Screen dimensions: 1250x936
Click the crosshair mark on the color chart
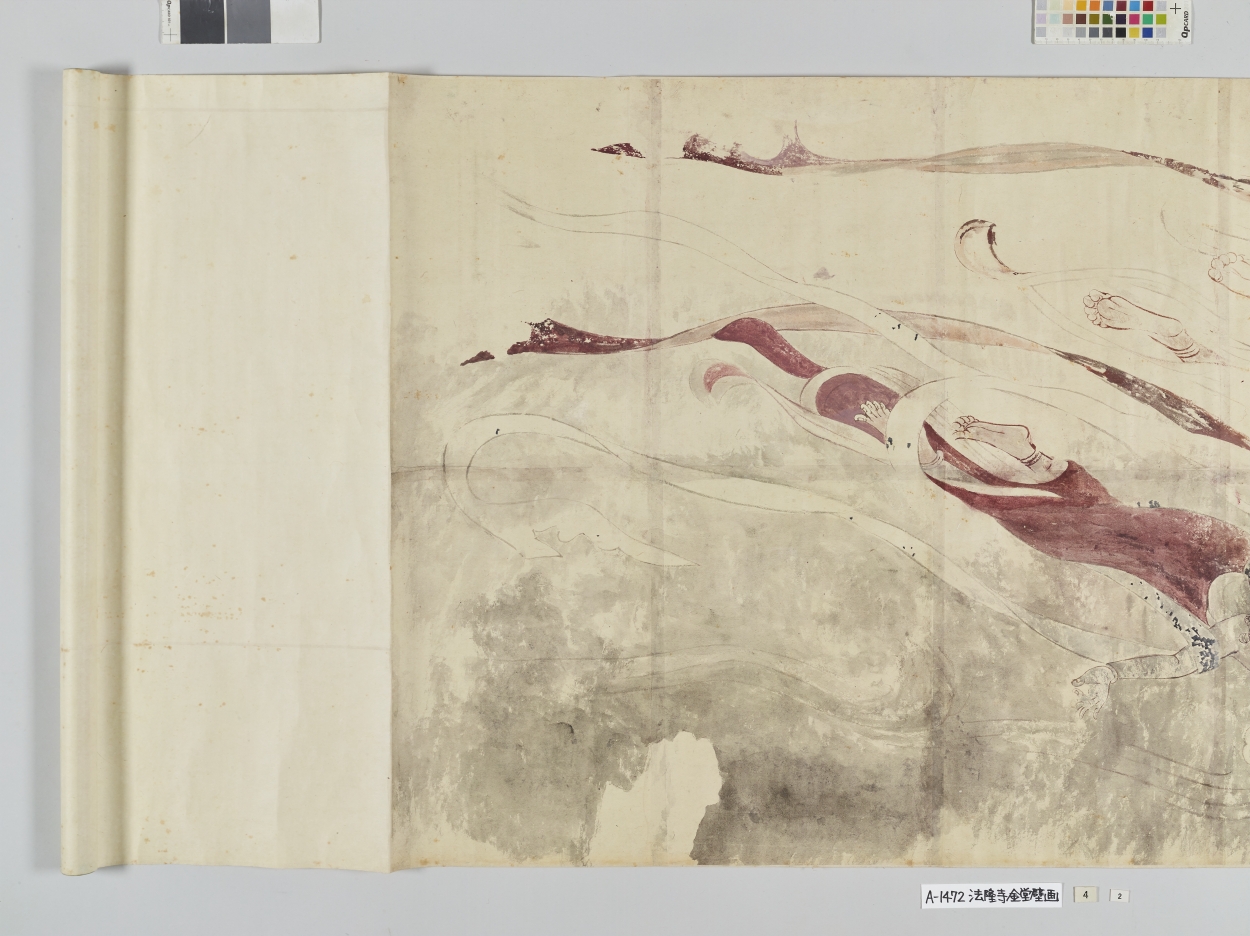point(1175,8)
